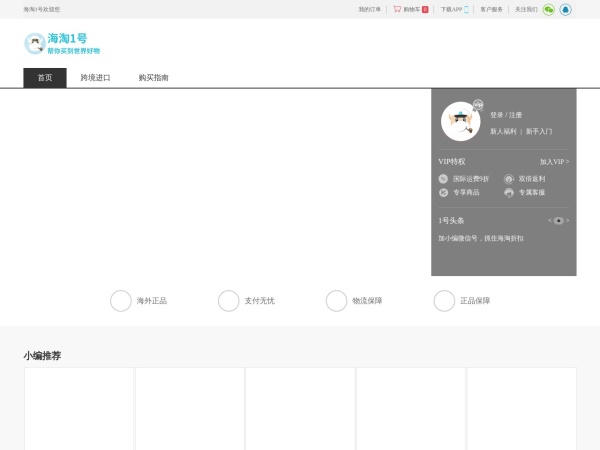Screen dimensions: 600x450
Task: Toggle the eye icon in 1号头条
Action: [559, 220]
